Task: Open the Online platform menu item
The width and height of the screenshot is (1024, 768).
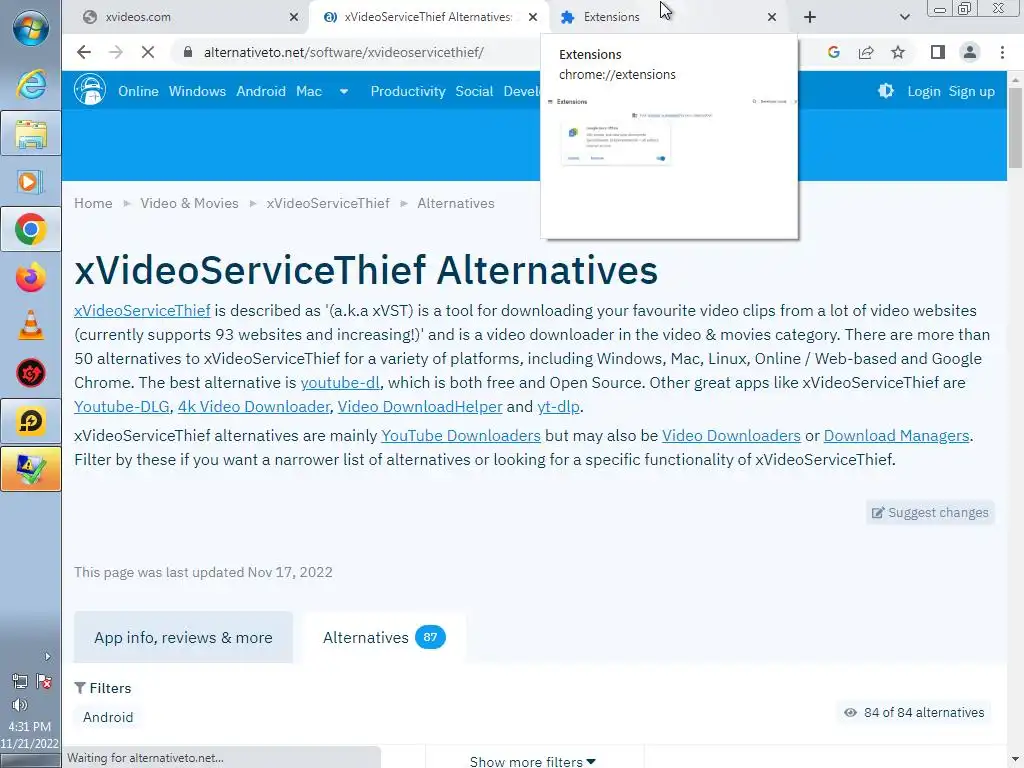Action: tap(138, 91)
